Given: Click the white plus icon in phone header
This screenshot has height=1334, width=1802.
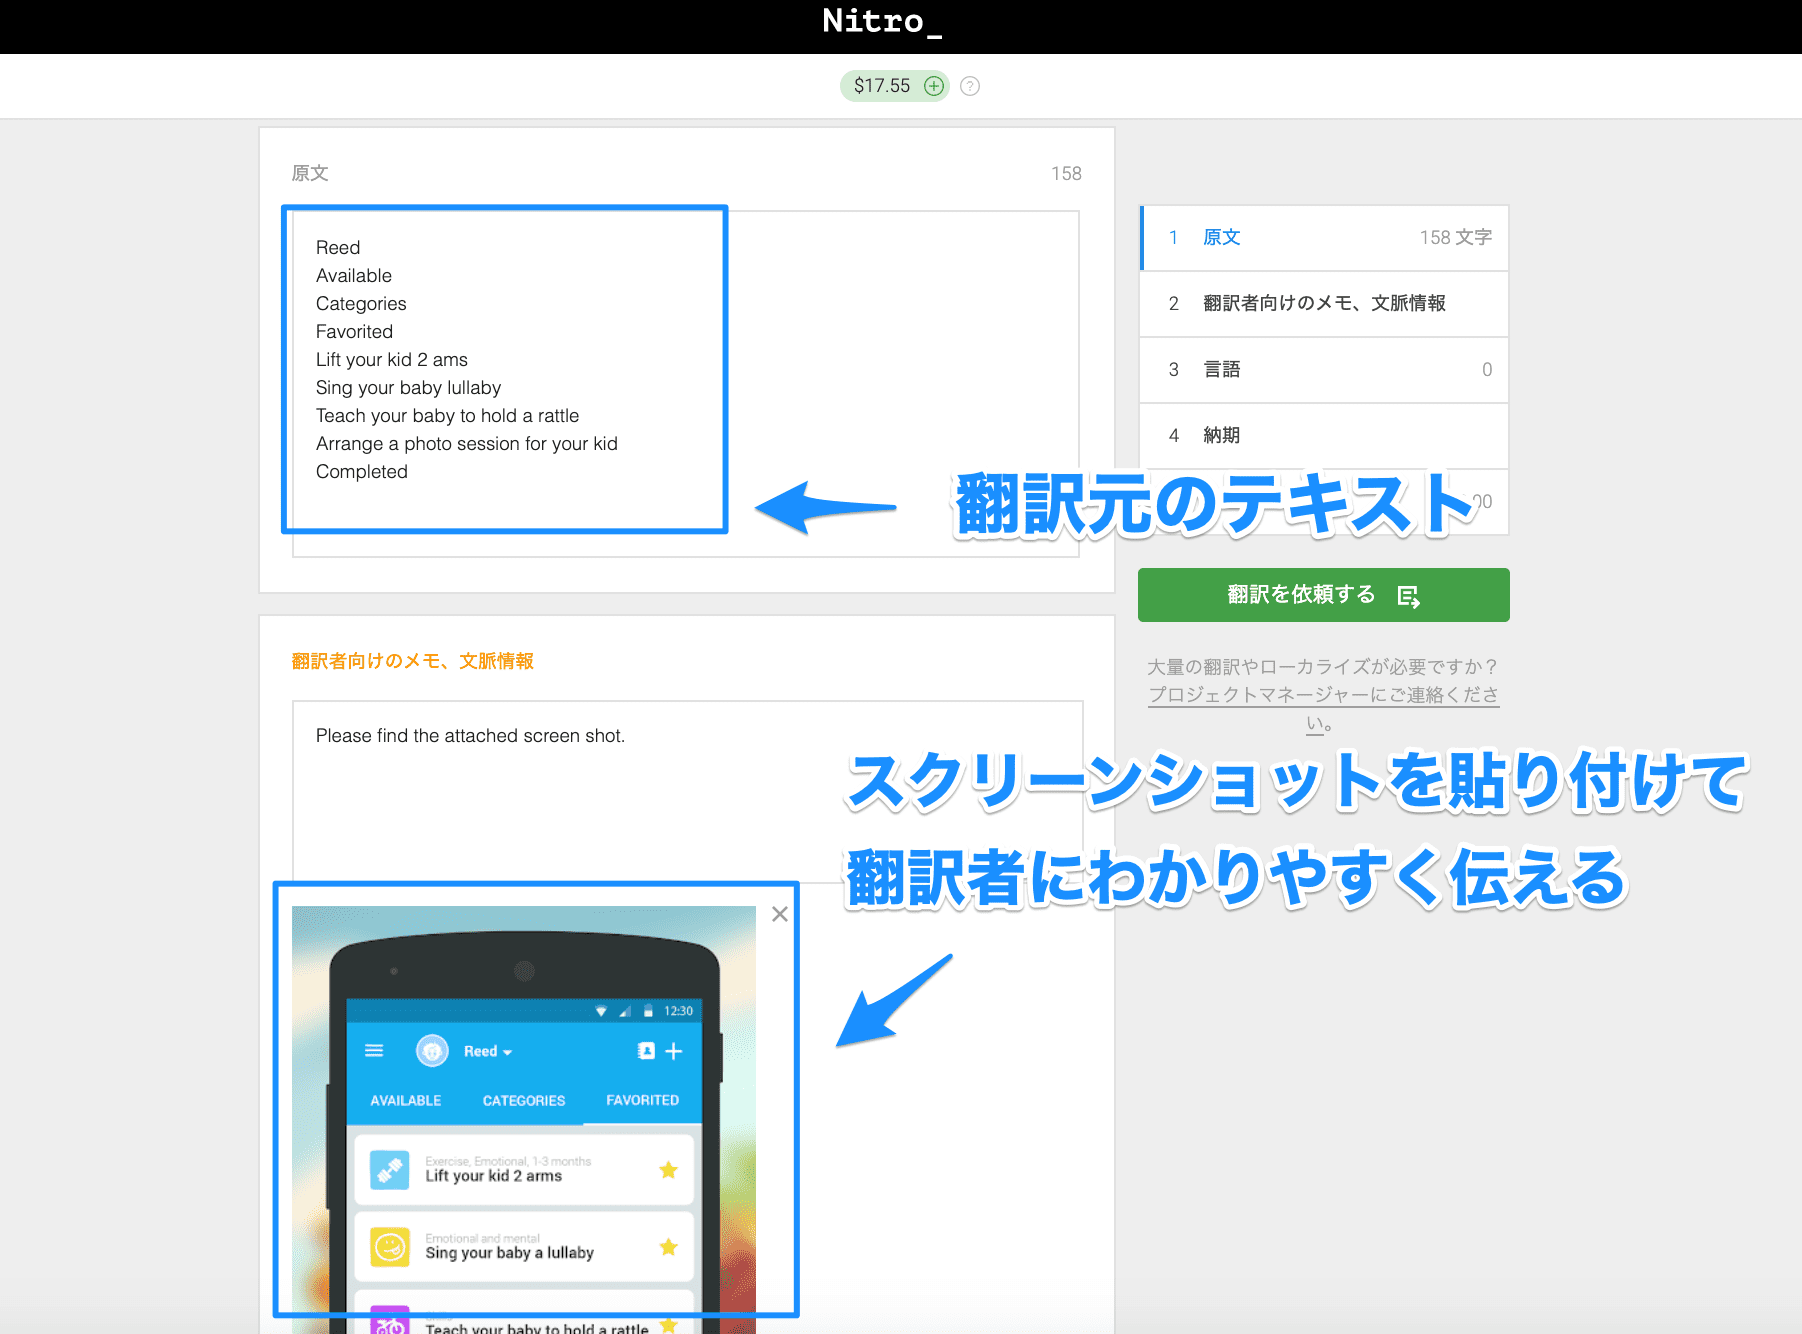Looking at the screenshot, I should coord(674,1051).
